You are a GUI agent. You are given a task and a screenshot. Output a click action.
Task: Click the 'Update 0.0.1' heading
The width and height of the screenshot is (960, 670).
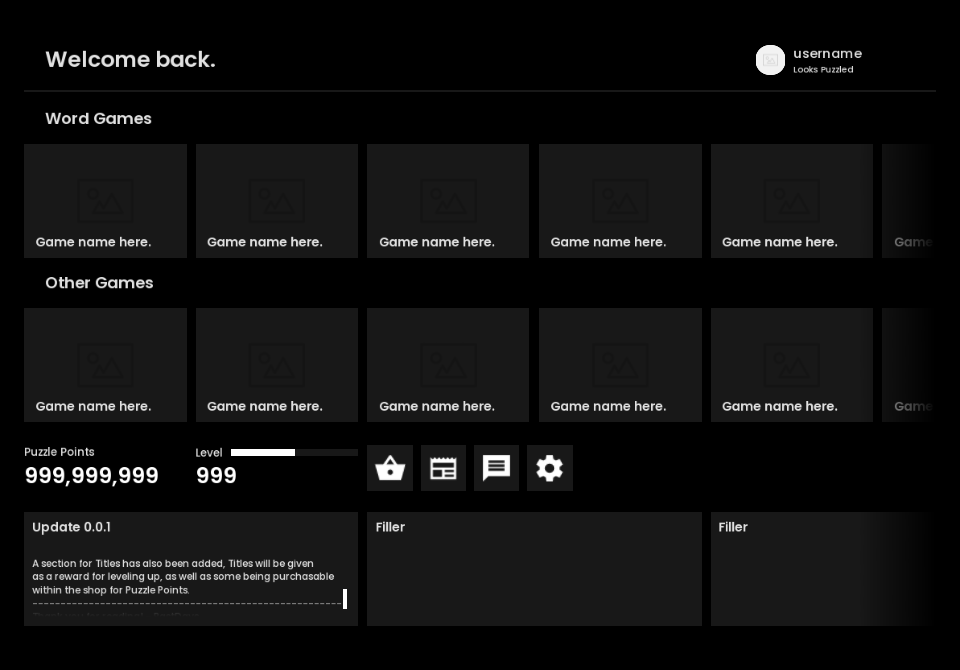click(72, 527)
